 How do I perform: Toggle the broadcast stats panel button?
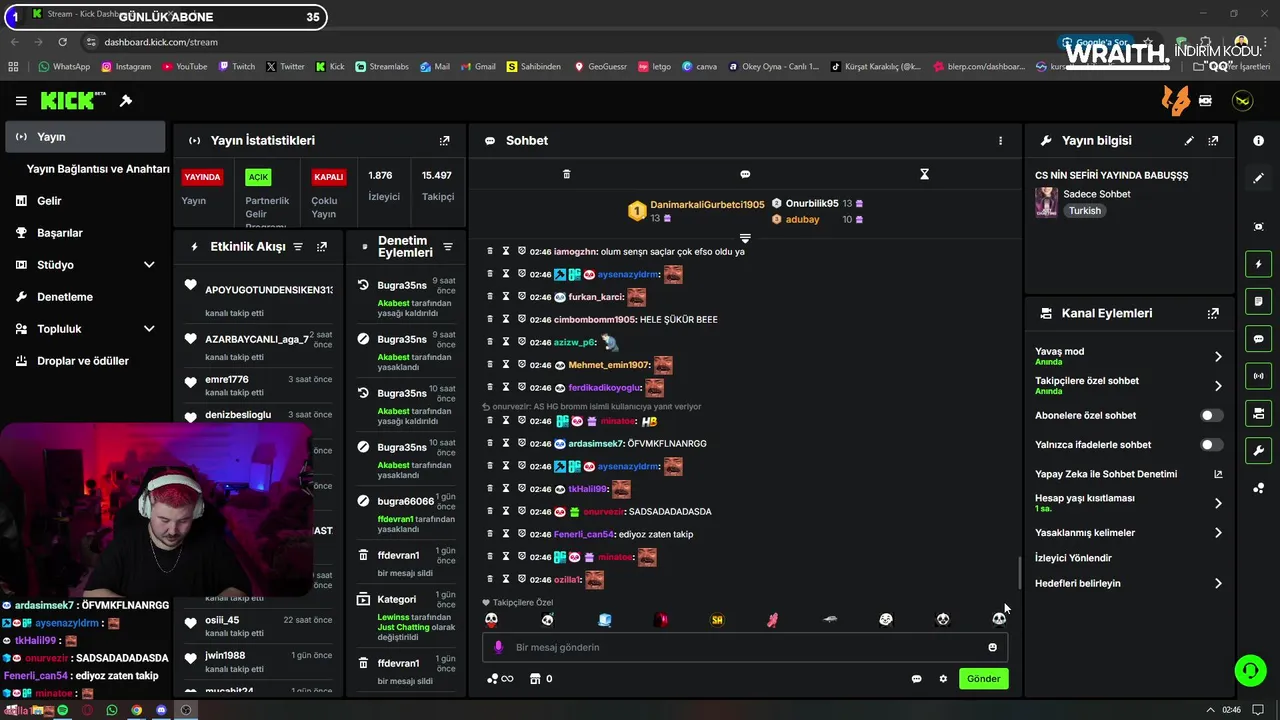(1258, 376)
